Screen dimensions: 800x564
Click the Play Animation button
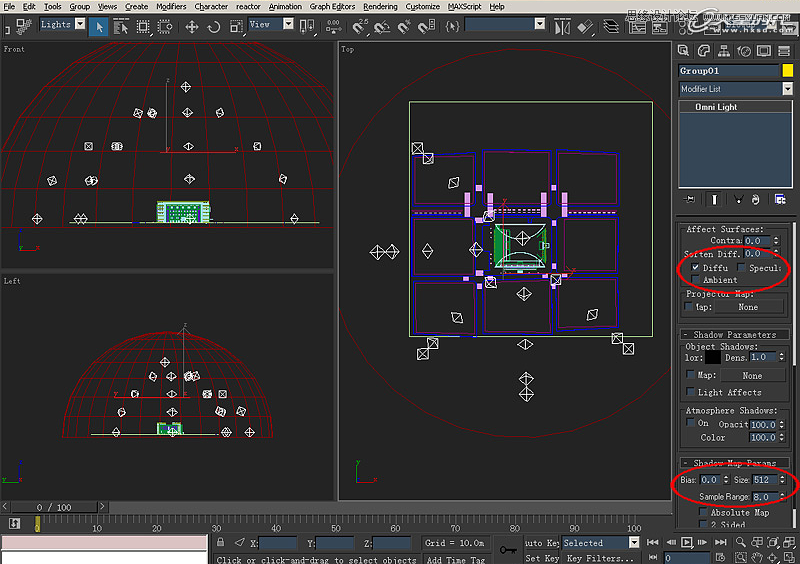(688, 543)
